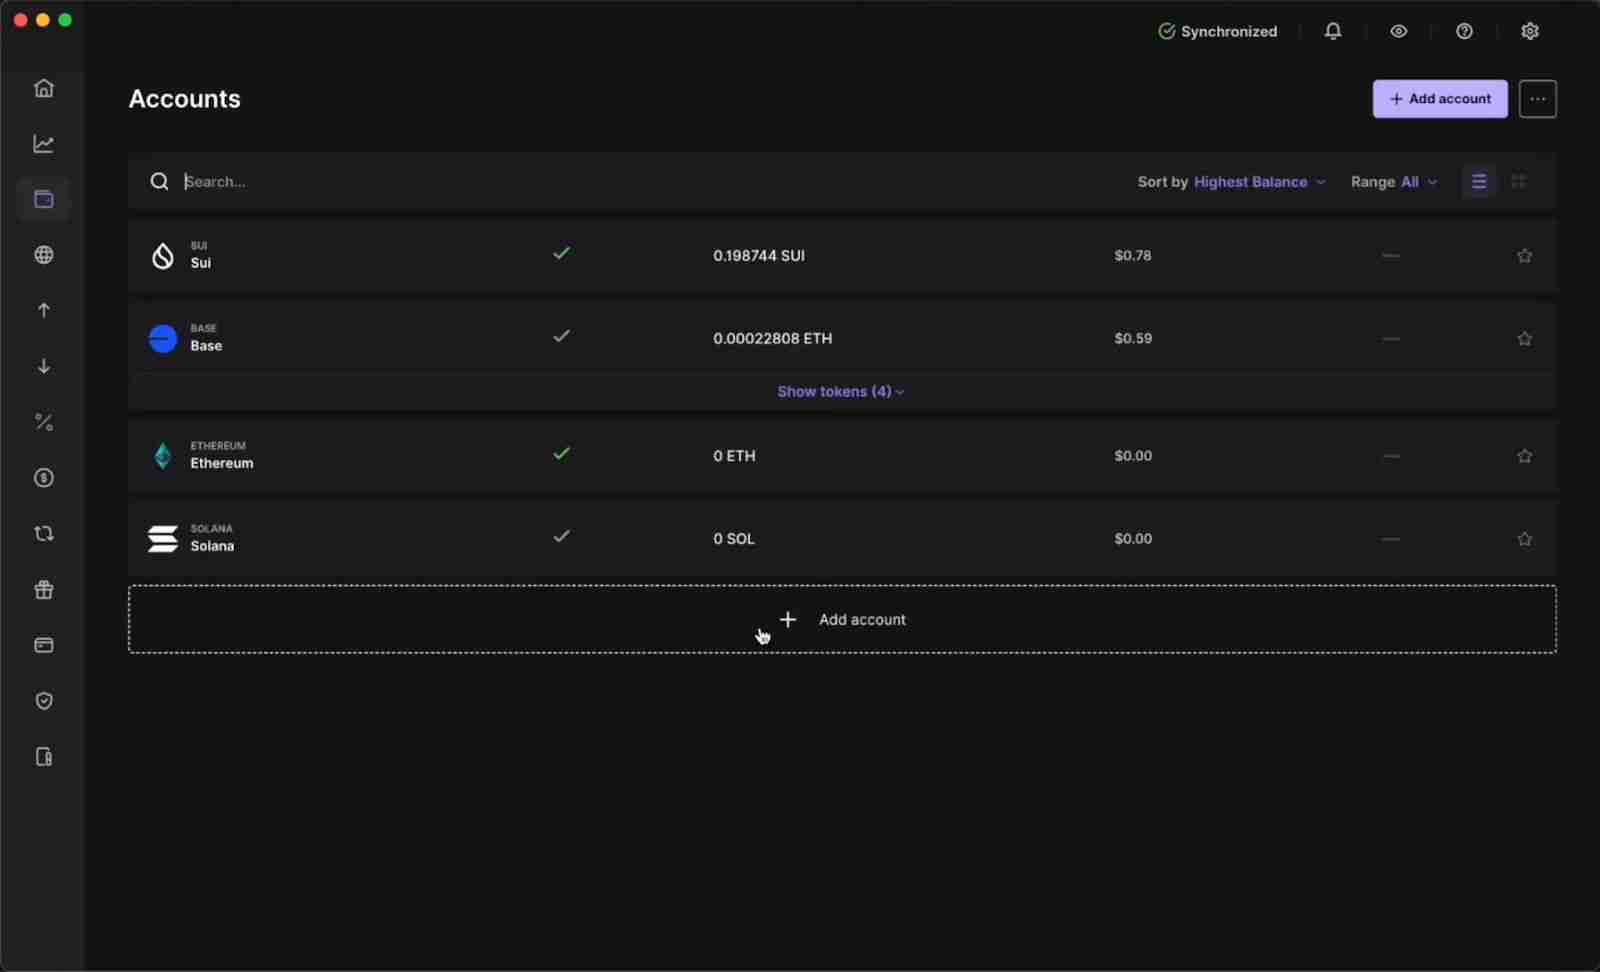1600x972 pixels.
Task: Click the Receive down-arrow sidebar icon
Action: click(44, 367)
